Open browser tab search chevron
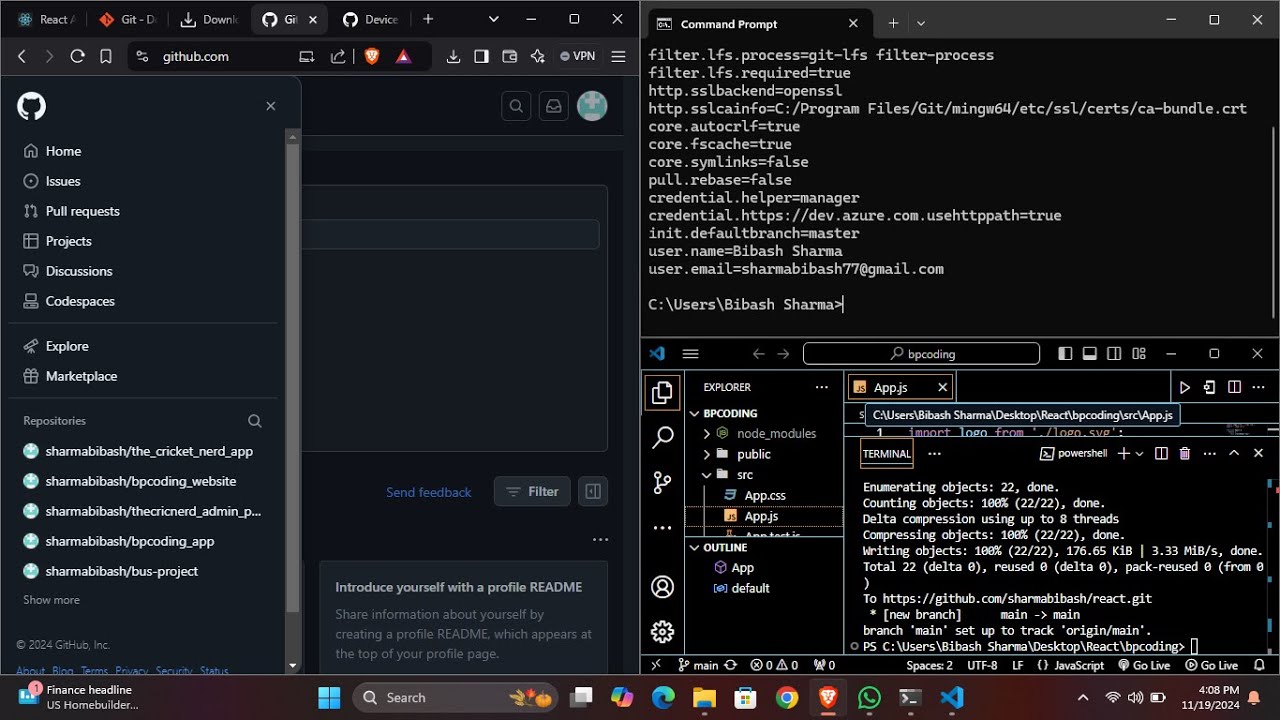This screenshot has height=720, width=1280. pos(494,19)
